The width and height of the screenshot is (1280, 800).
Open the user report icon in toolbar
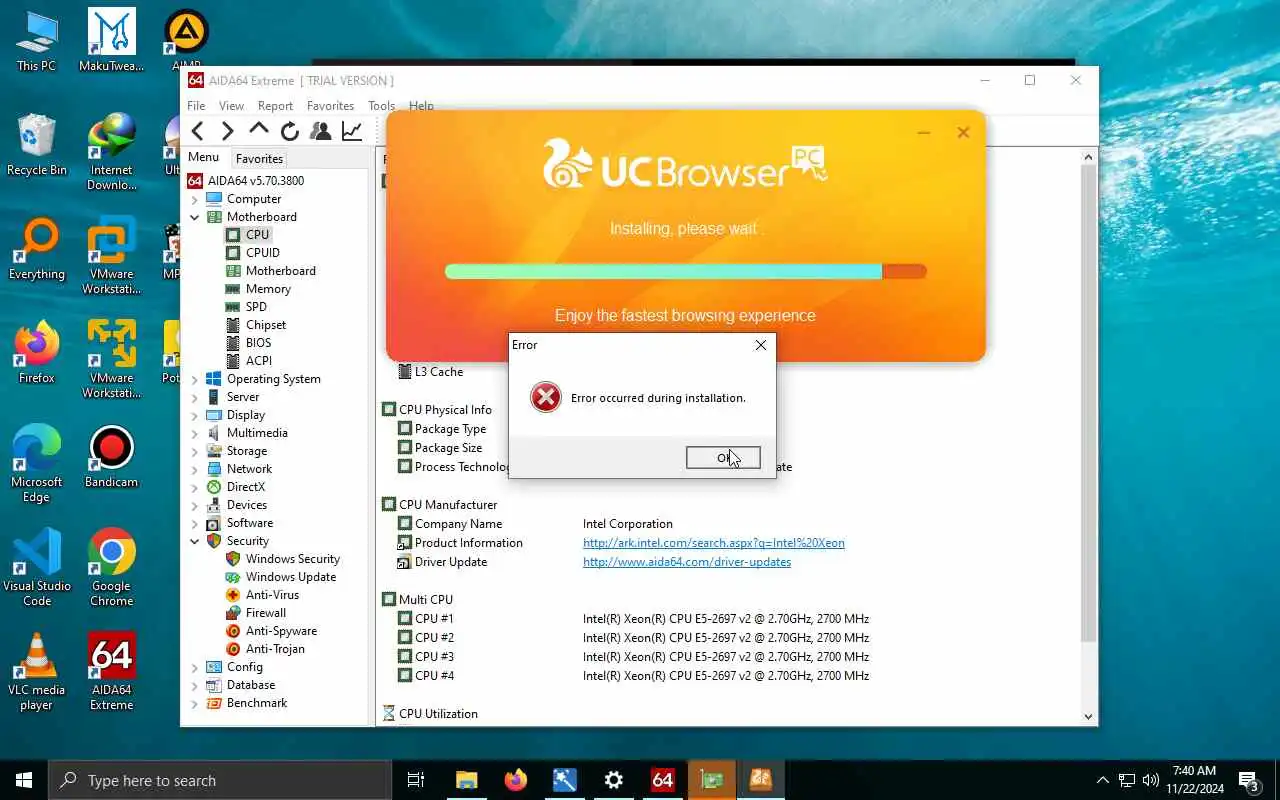coord(321,131)
